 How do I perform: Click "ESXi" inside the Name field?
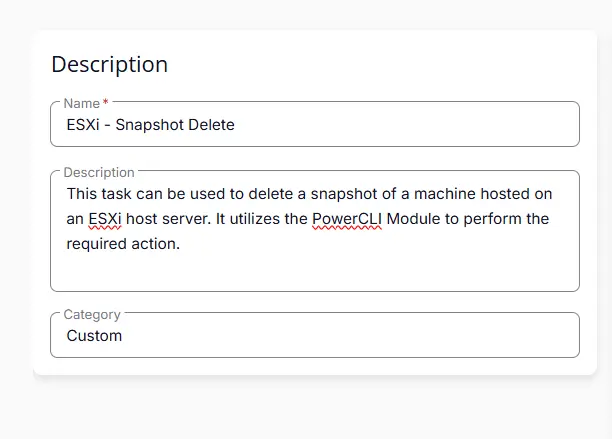pos(85,125)
